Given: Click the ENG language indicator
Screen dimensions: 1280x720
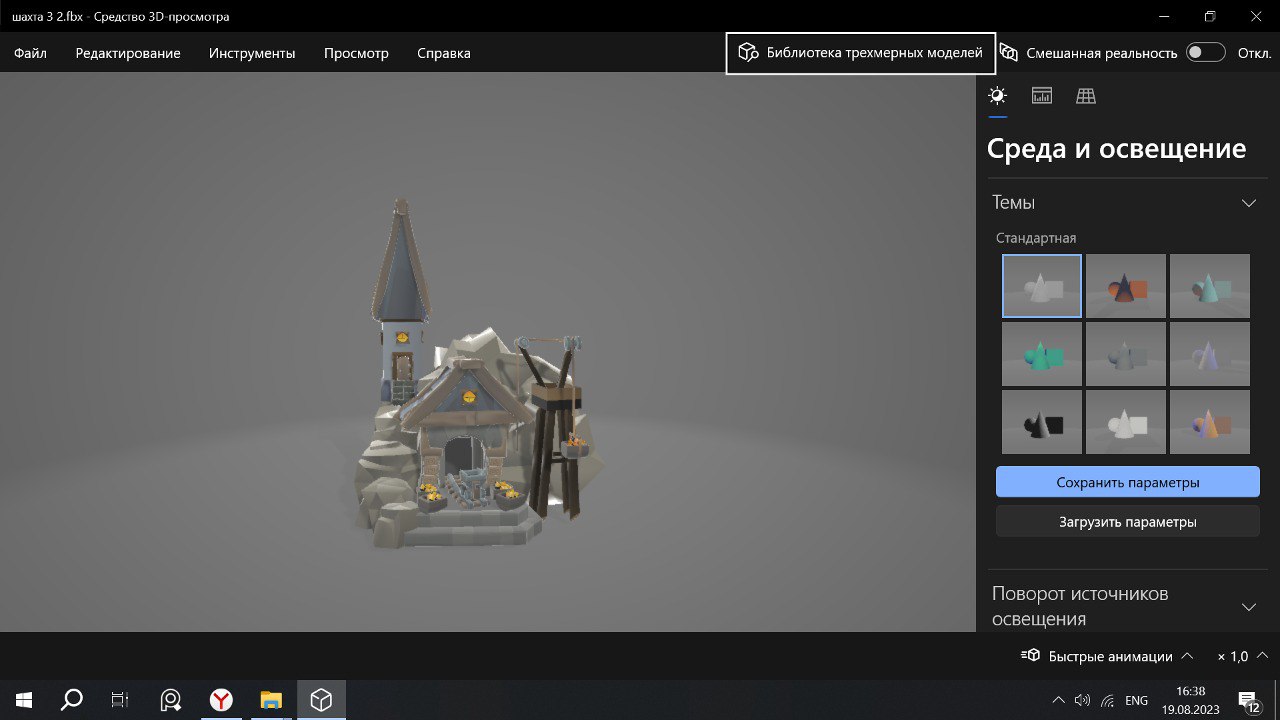Looking at the screenshot, I should point(1137,700).
